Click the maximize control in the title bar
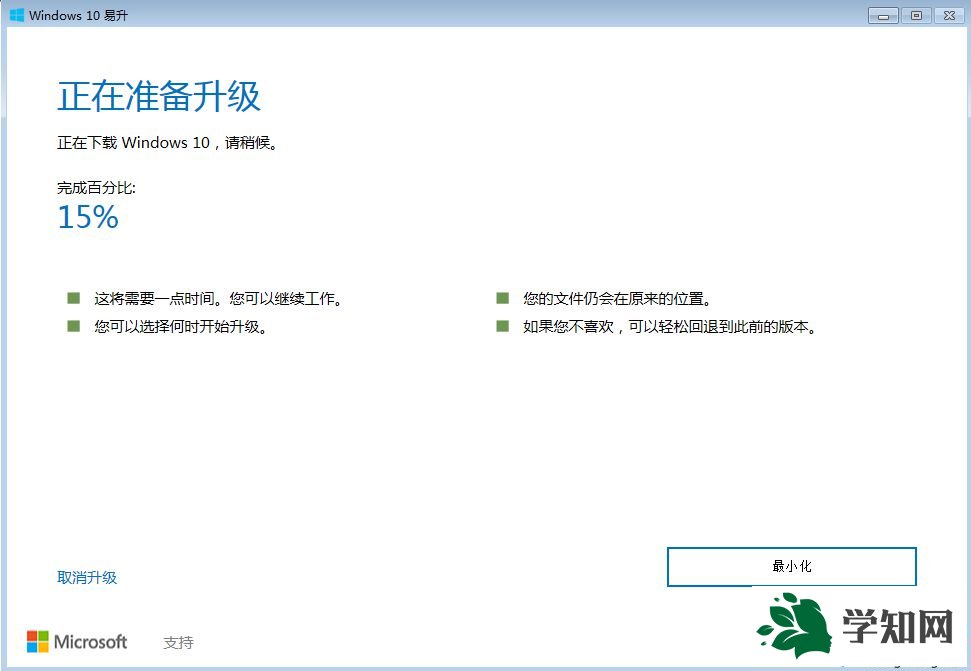 (915, 15)
